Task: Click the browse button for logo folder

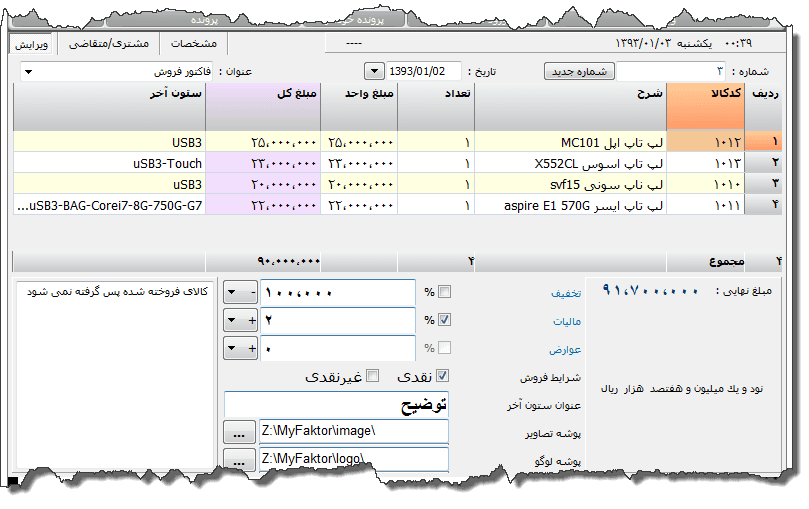Action: point(237,459)
